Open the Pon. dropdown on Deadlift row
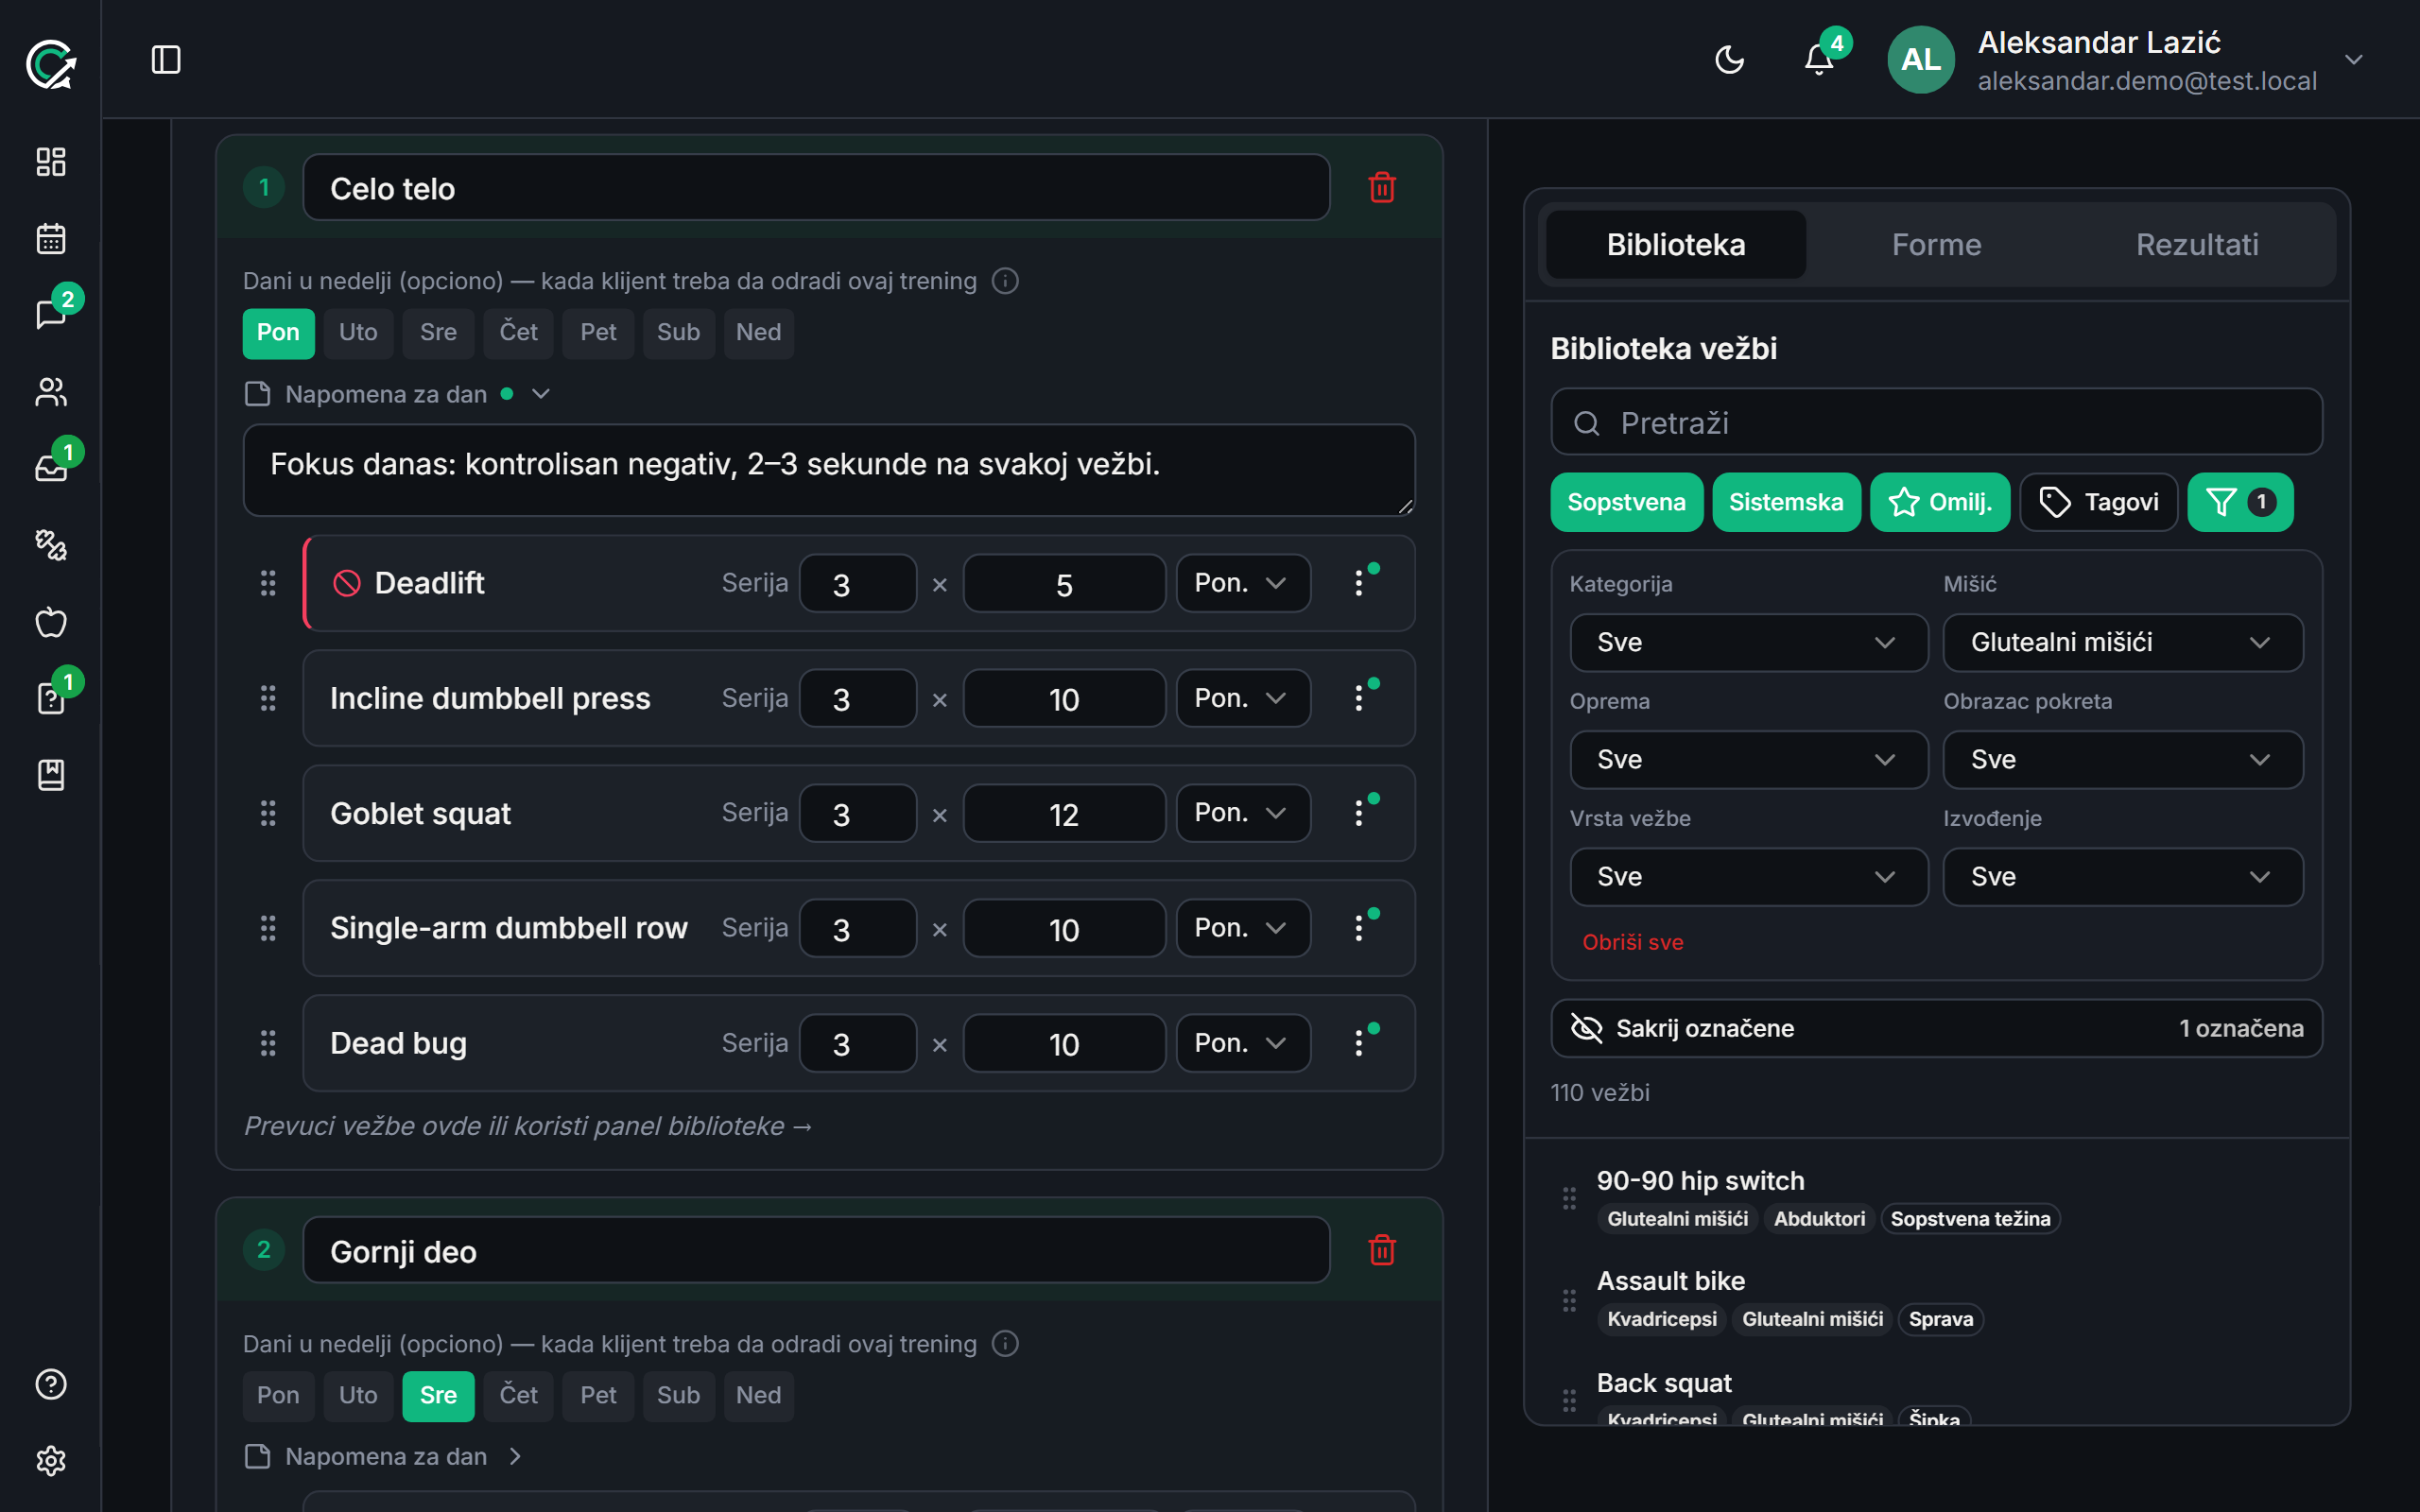2420x1512 pixels. 1243,583
